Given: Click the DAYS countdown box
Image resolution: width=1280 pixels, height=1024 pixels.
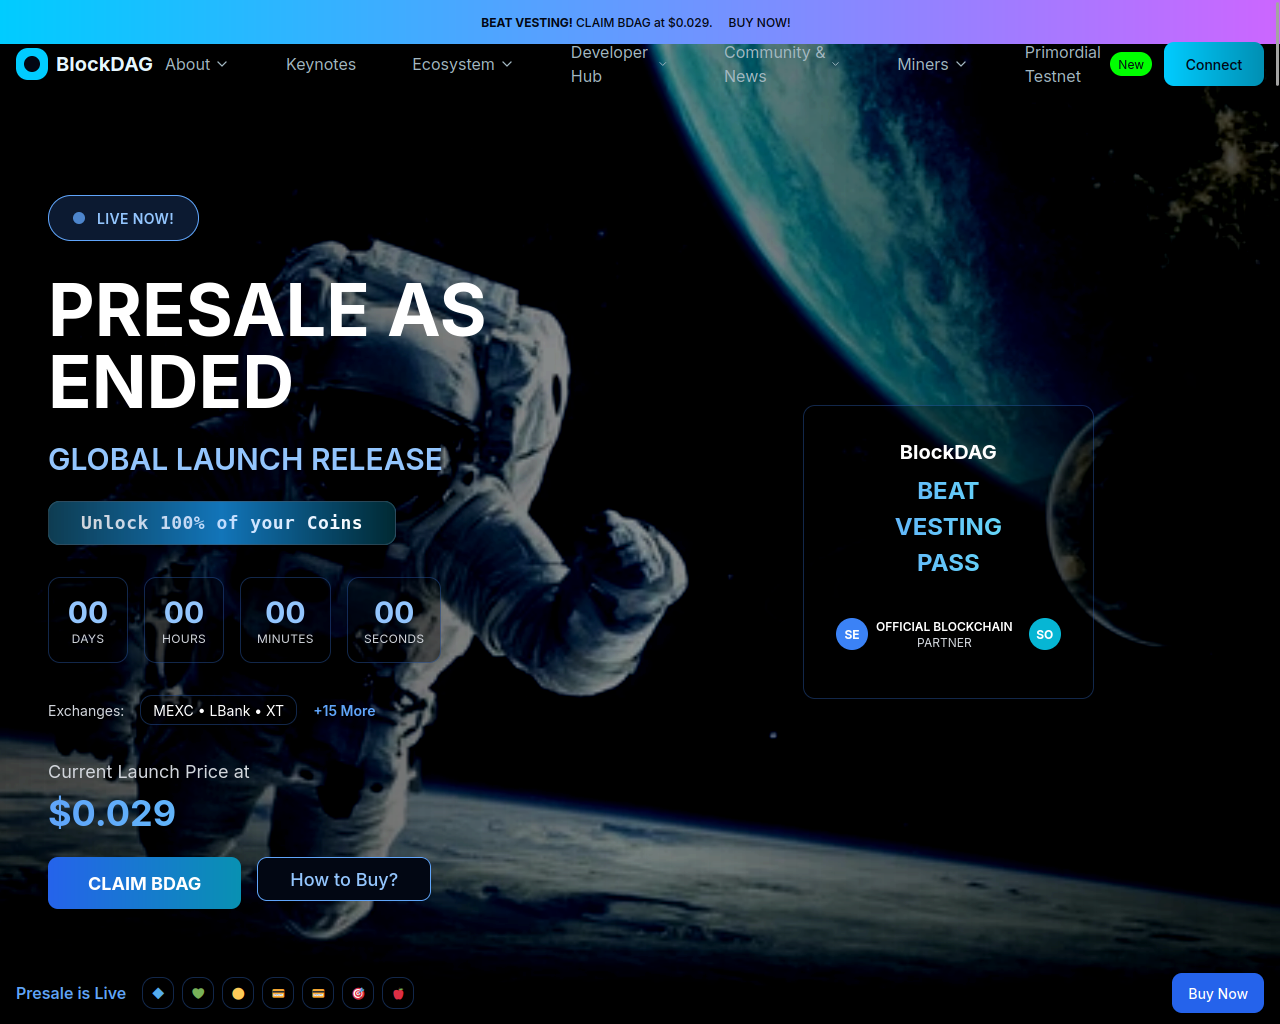Looking at the screenshot, I should point(88,620).
